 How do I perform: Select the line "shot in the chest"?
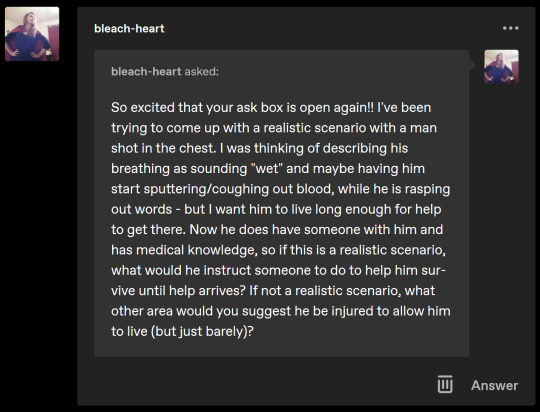(x=259, y=148)
